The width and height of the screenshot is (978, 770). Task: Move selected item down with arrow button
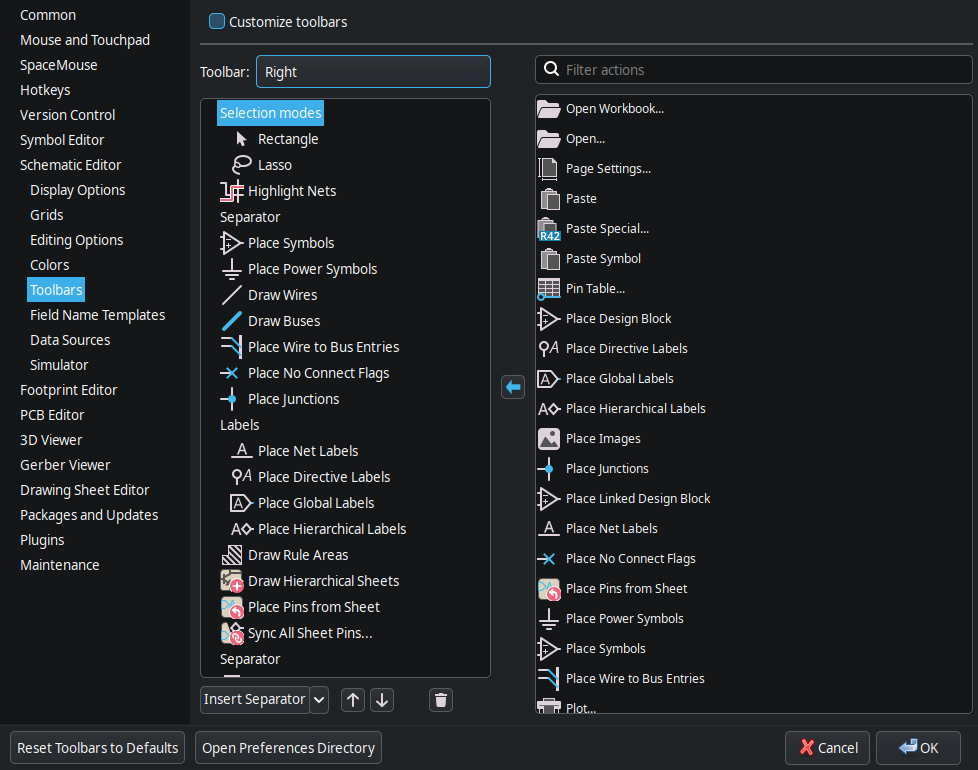[x=382, y=700]
